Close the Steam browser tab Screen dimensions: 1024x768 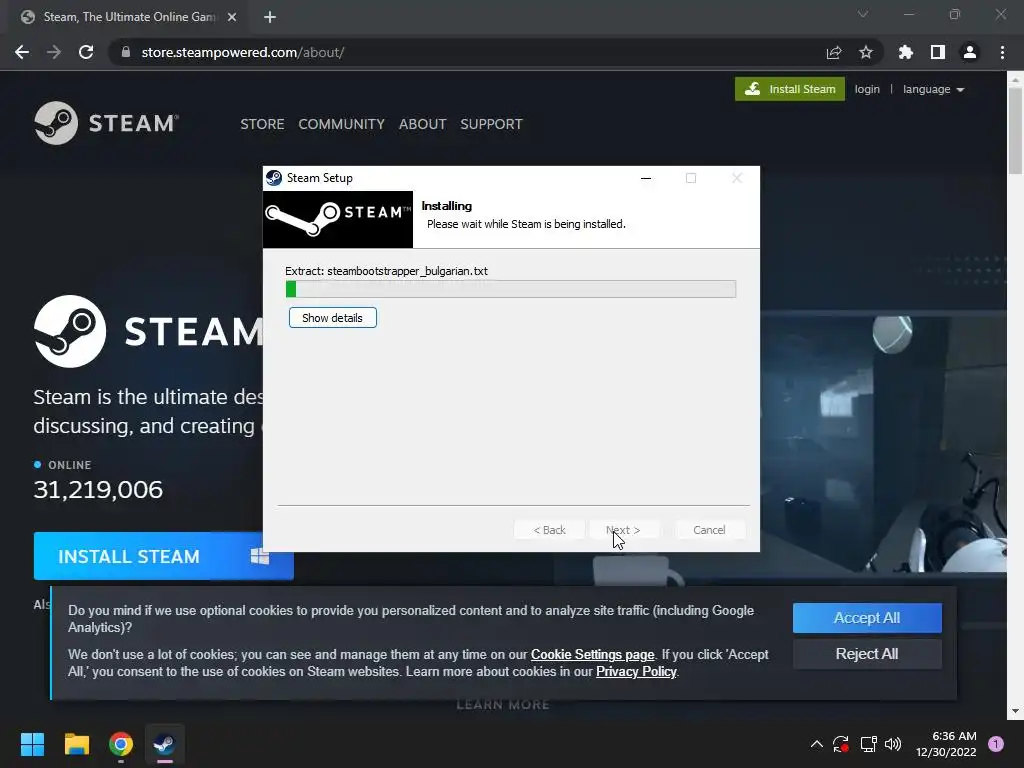pos(232,17)
